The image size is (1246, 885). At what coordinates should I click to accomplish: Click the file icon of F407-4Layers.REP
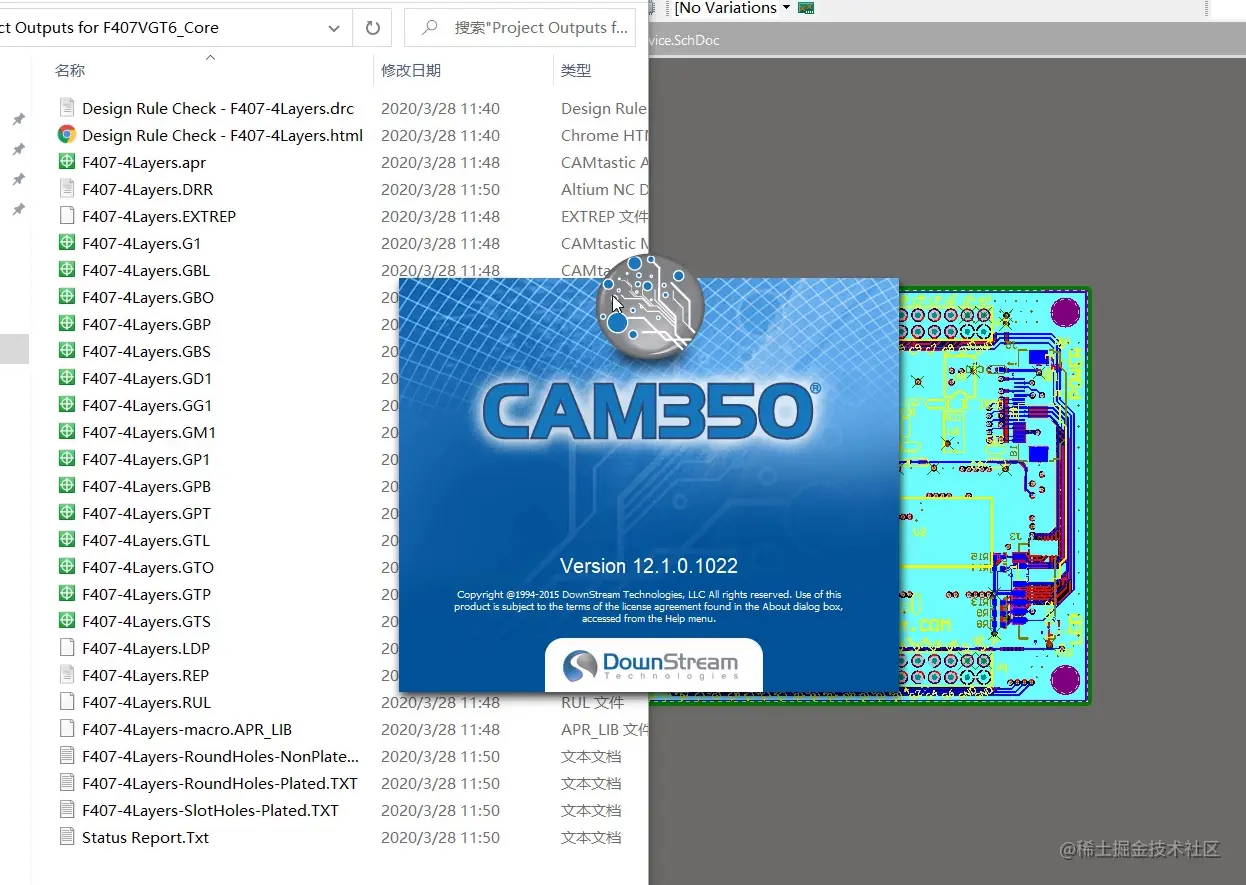pos(67,675)
